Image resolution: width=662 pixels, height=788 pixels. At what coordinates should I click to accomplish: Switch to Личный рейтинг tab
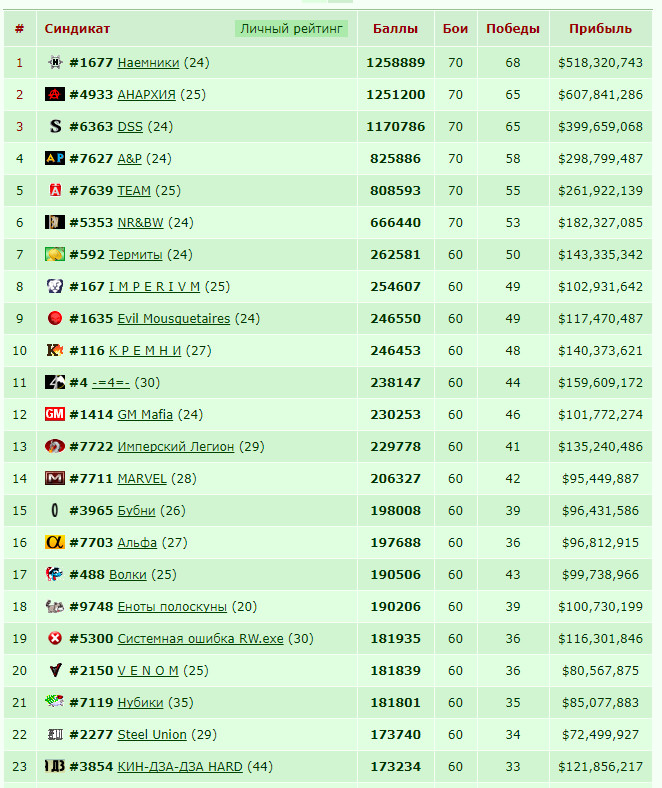coord(291,29)
